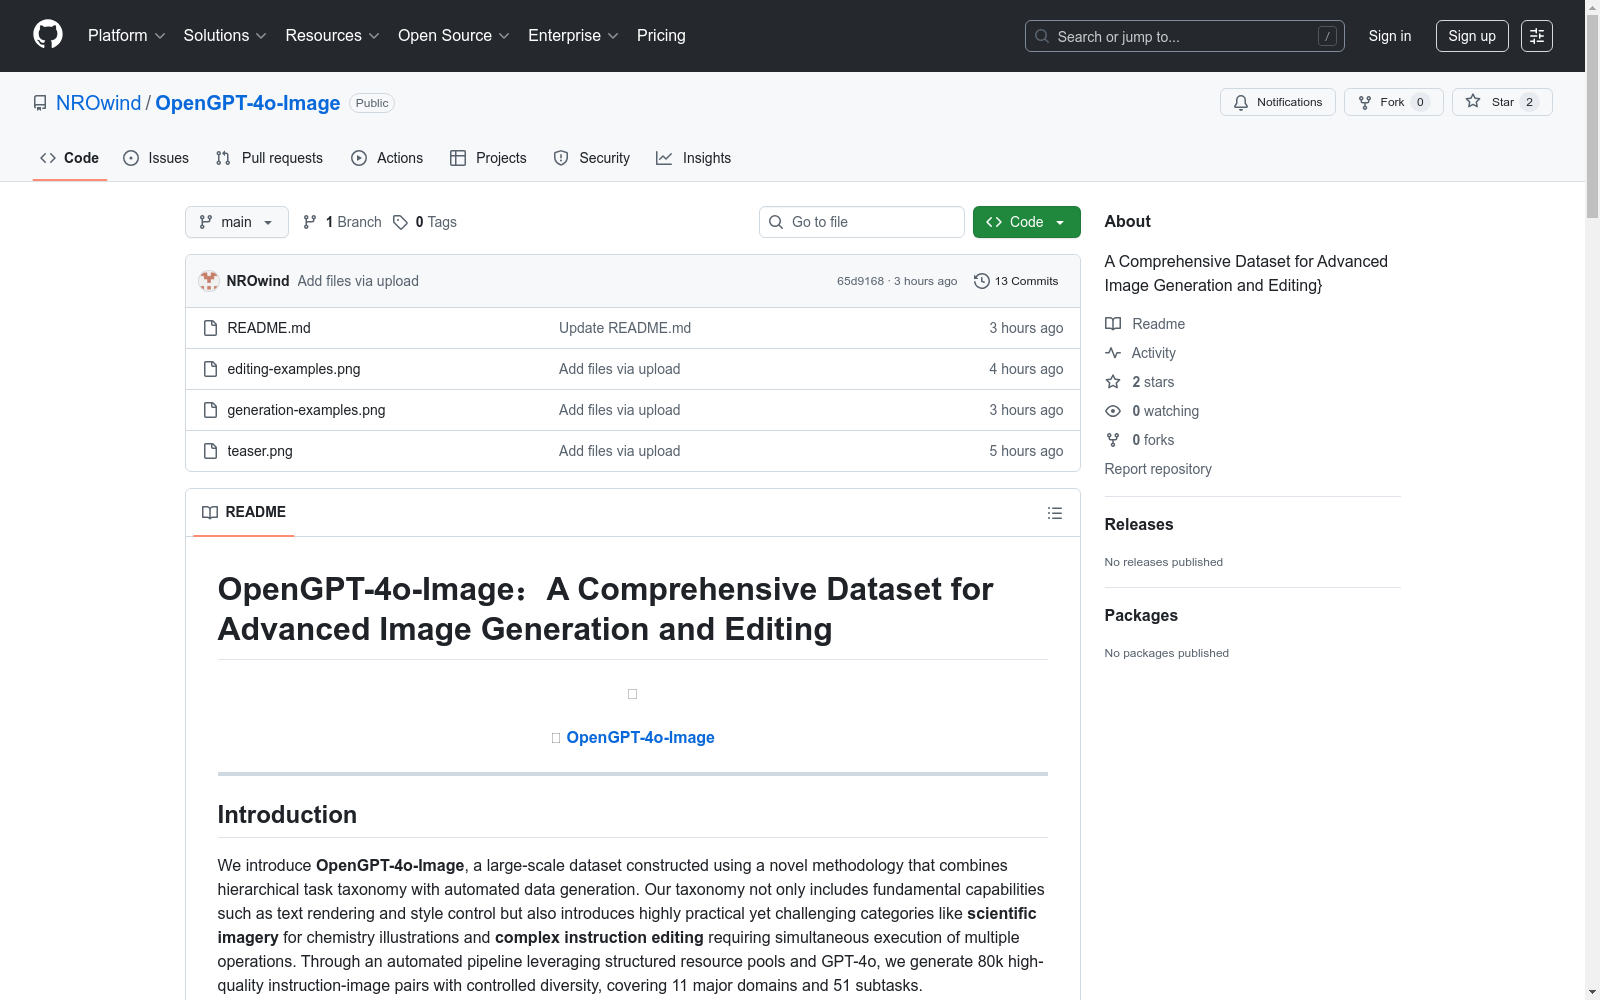The height and width of the screenshot is (1000, 1600).
Task: Click the tag icon next to Tags
Action: pos(400,222)
